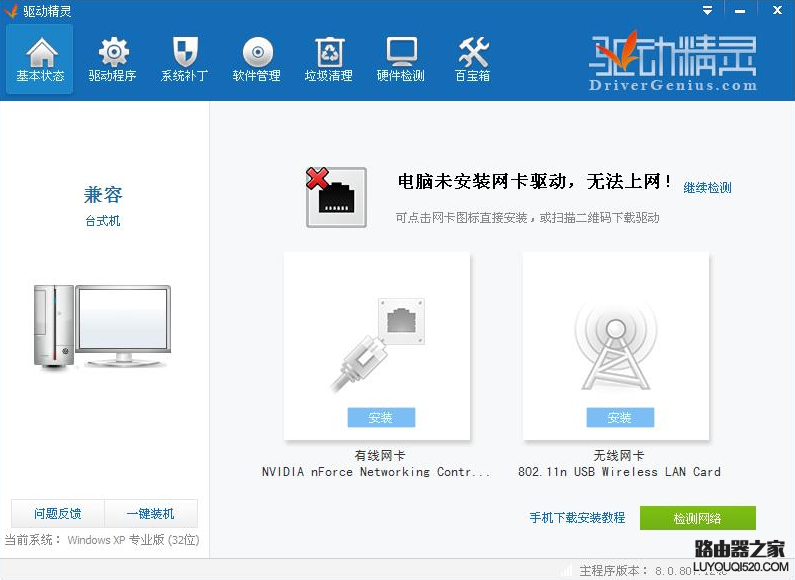
Task: Open the 手机下载安装教程 link
Action: point(577,518)
